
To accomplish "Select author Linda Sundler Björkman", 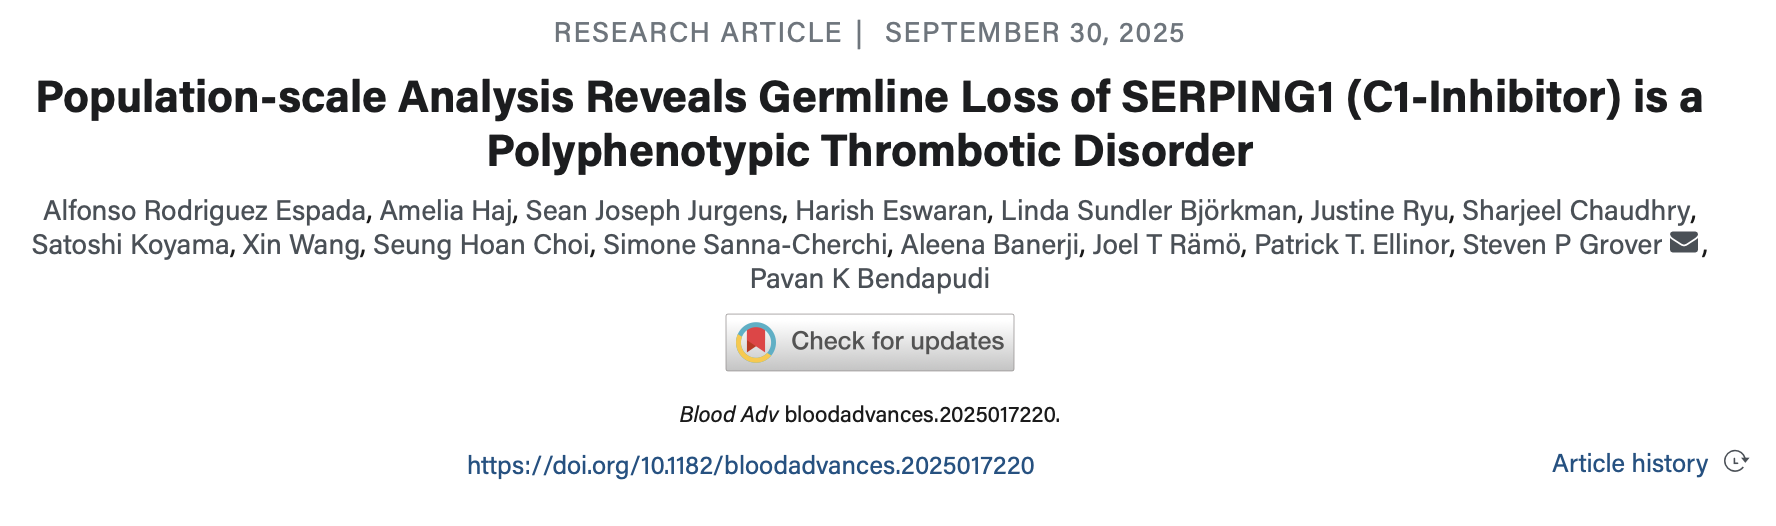I will click(x=1148, y=211).
